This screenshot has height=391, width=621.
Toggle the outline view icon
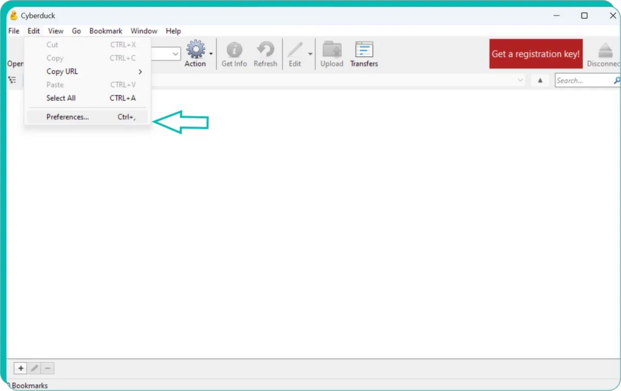coord(12,80)
